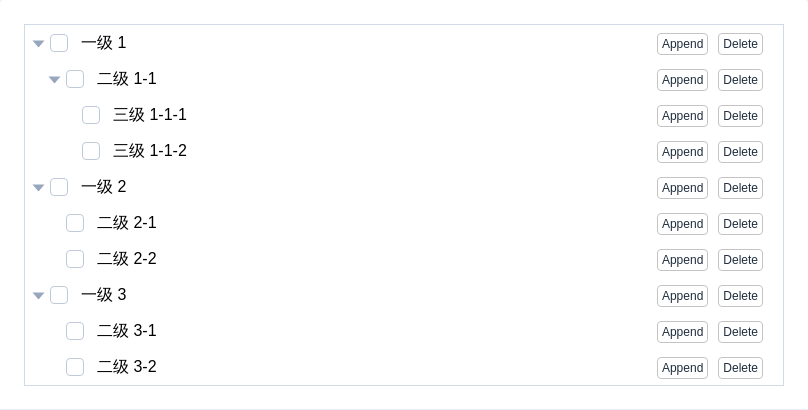This screenshot has height=410, width=808.
Task: Collapse the 二级 1-1 tree node
Action: pyautogui.click(x=55, y=79)
